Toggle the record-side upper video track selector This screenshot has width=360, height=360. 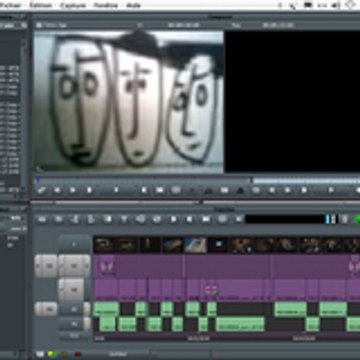coord(74,266)
